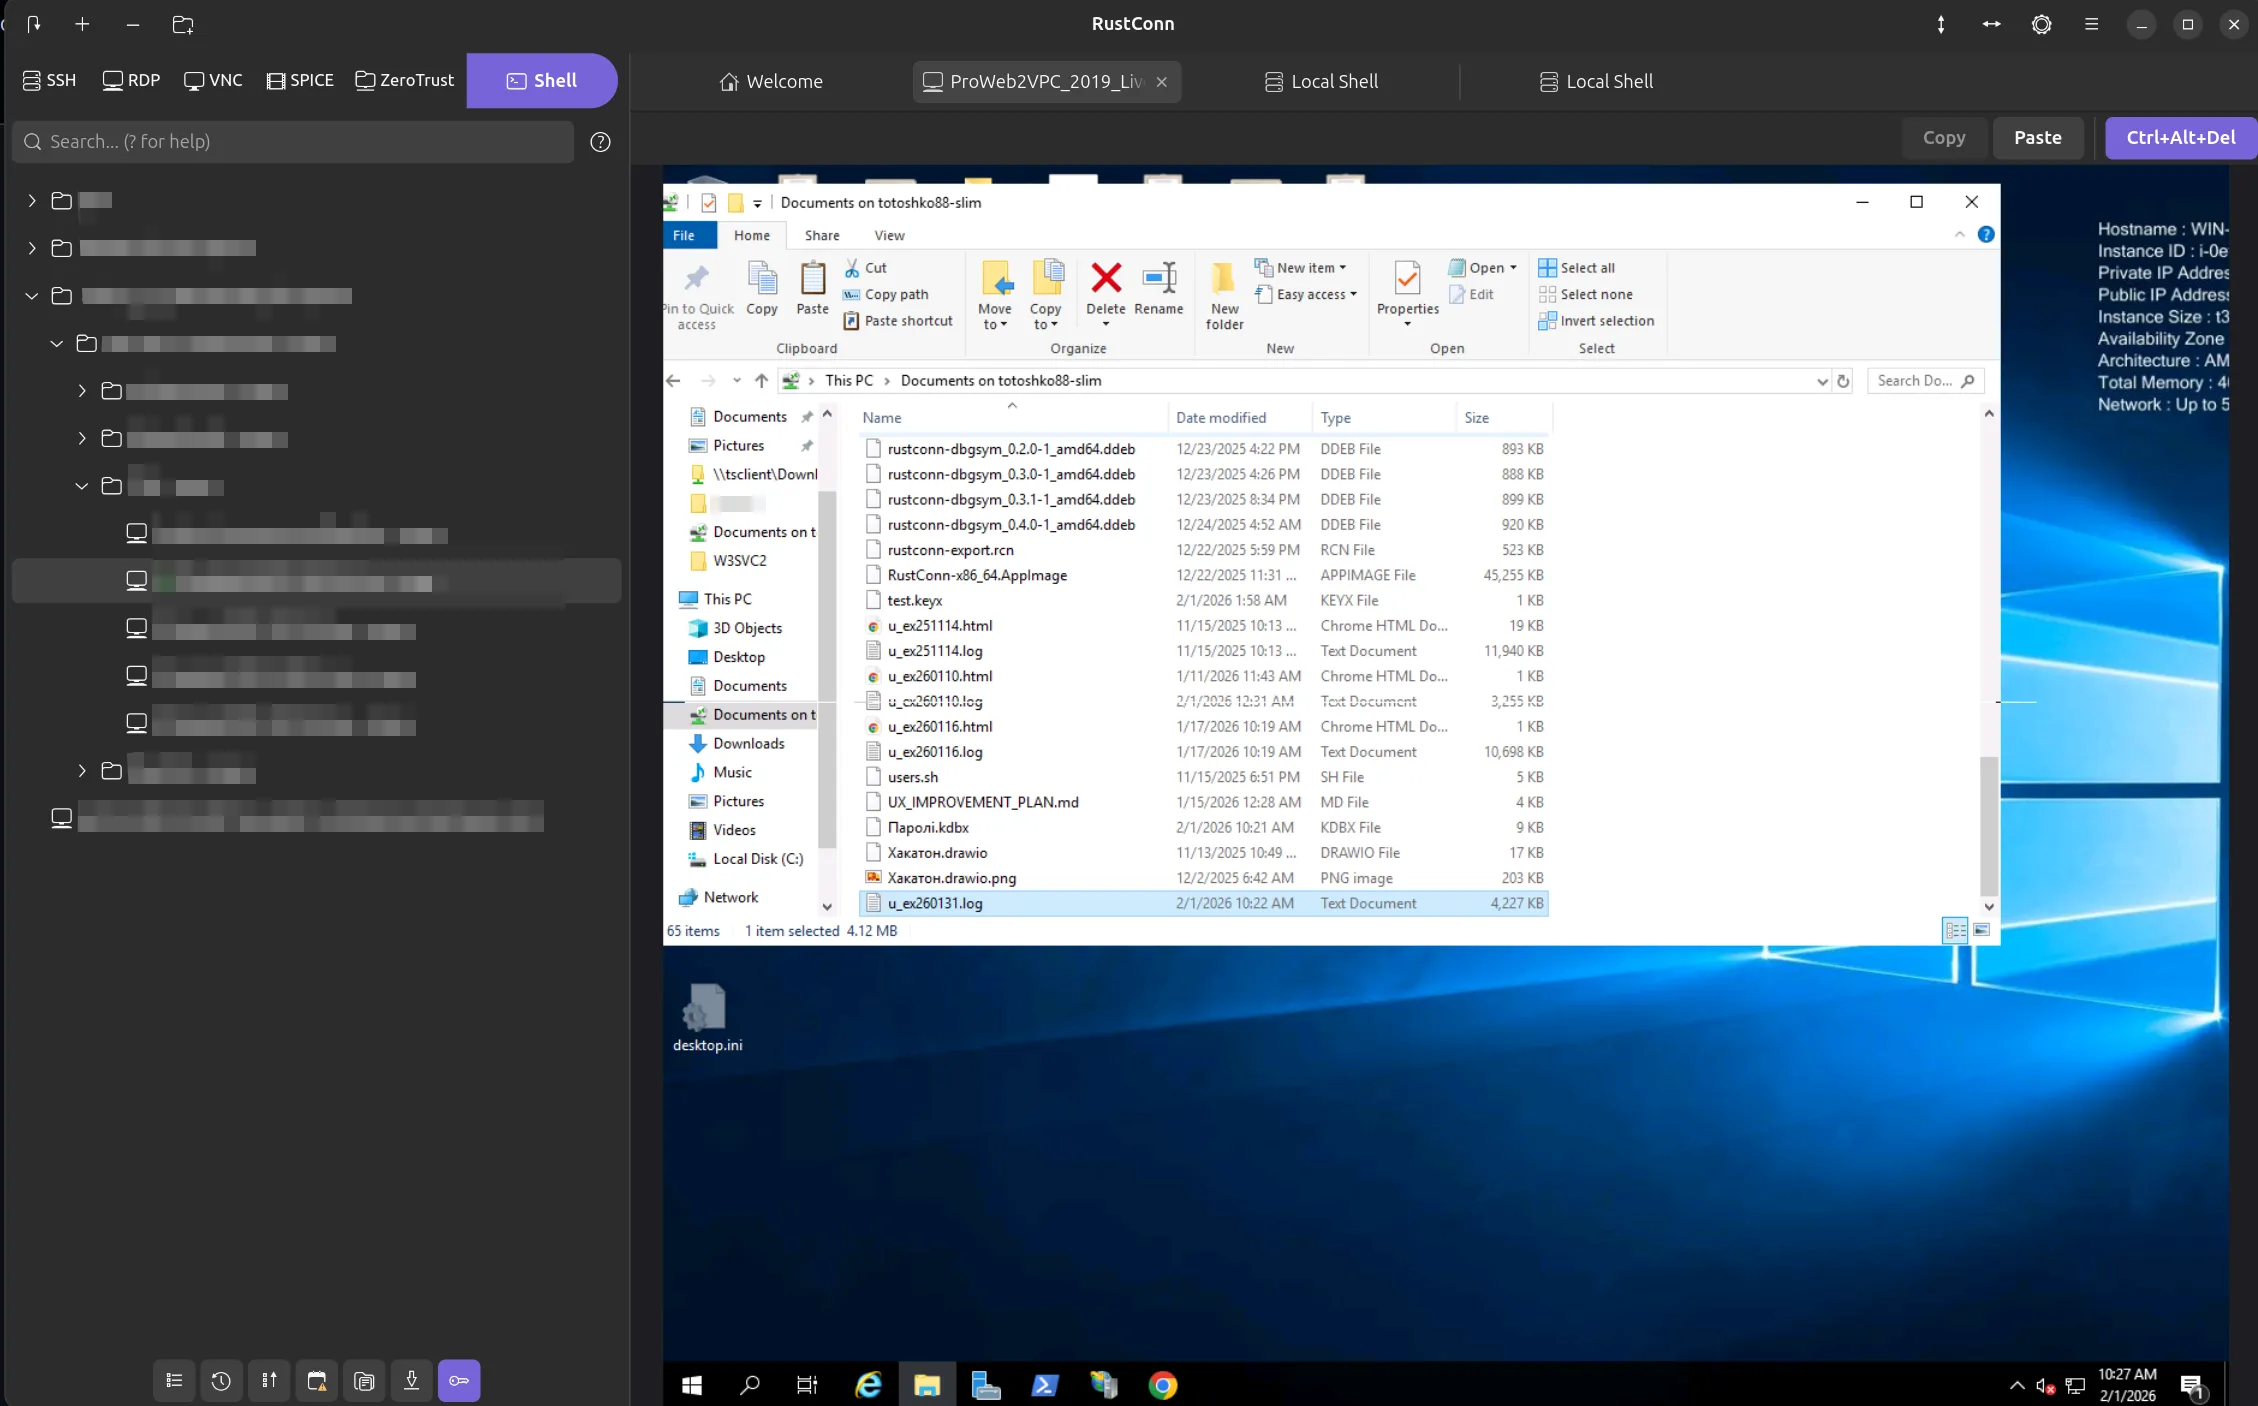Open the View ribbon tab
Screen dimensions: 2258x1406
[889, 235]
